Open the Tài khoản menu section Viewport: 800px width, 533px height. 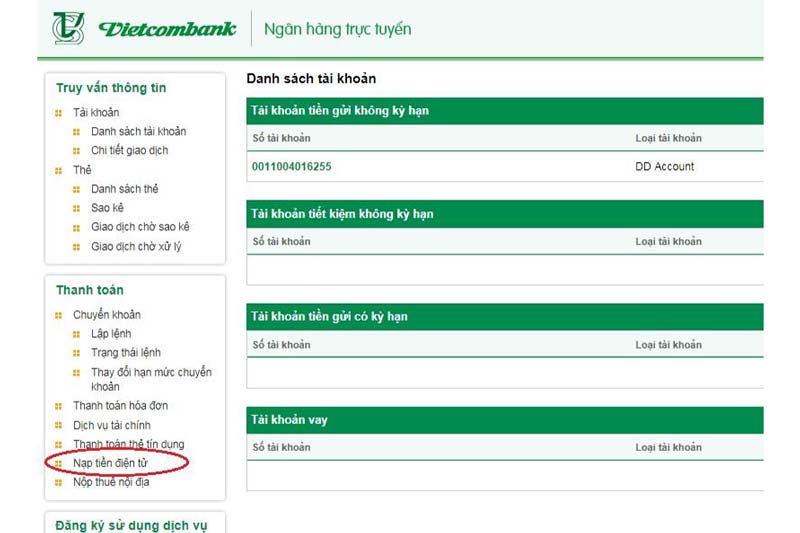(96, 112)
